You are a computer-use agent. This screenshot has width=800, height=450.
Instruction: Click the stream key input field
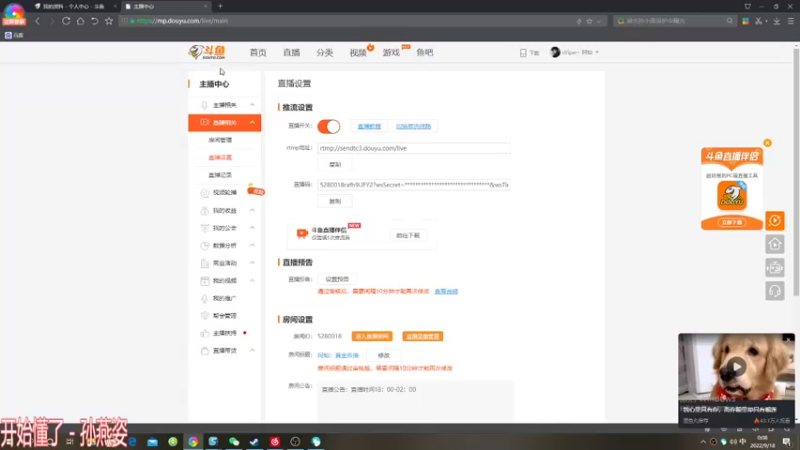[x=414, y=185]
